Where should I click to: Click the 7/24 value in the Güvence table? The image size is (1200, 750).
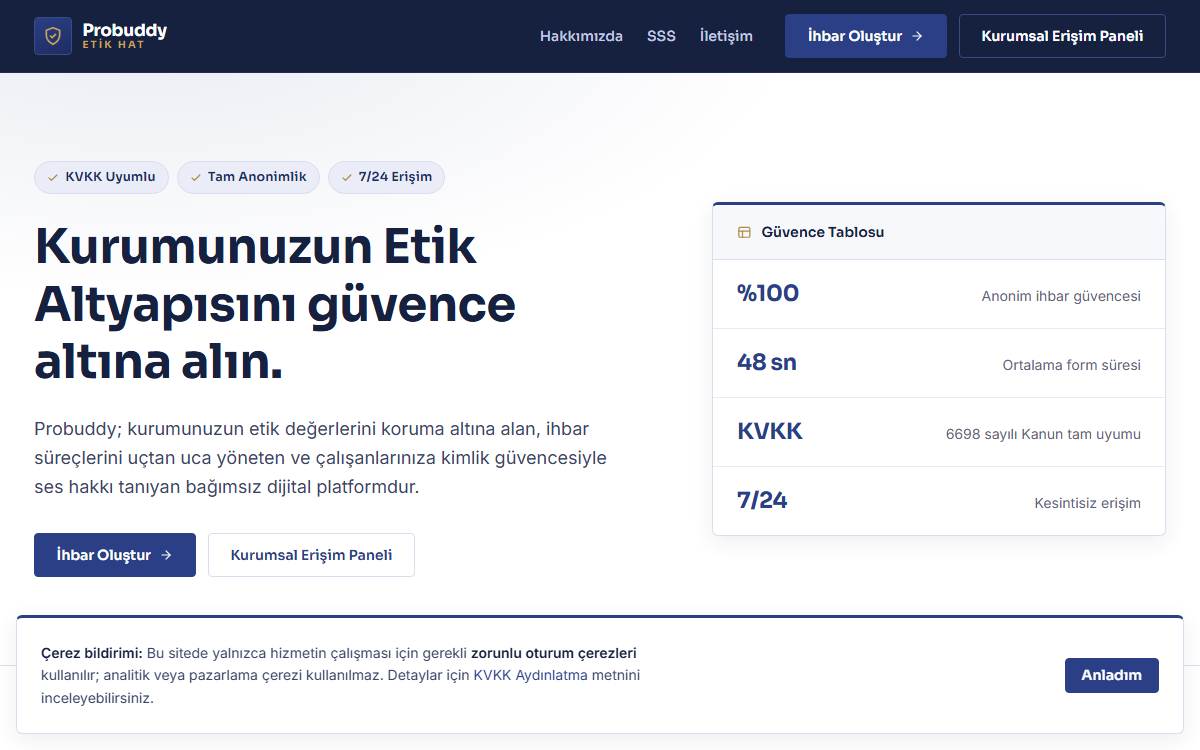[762, 500]
